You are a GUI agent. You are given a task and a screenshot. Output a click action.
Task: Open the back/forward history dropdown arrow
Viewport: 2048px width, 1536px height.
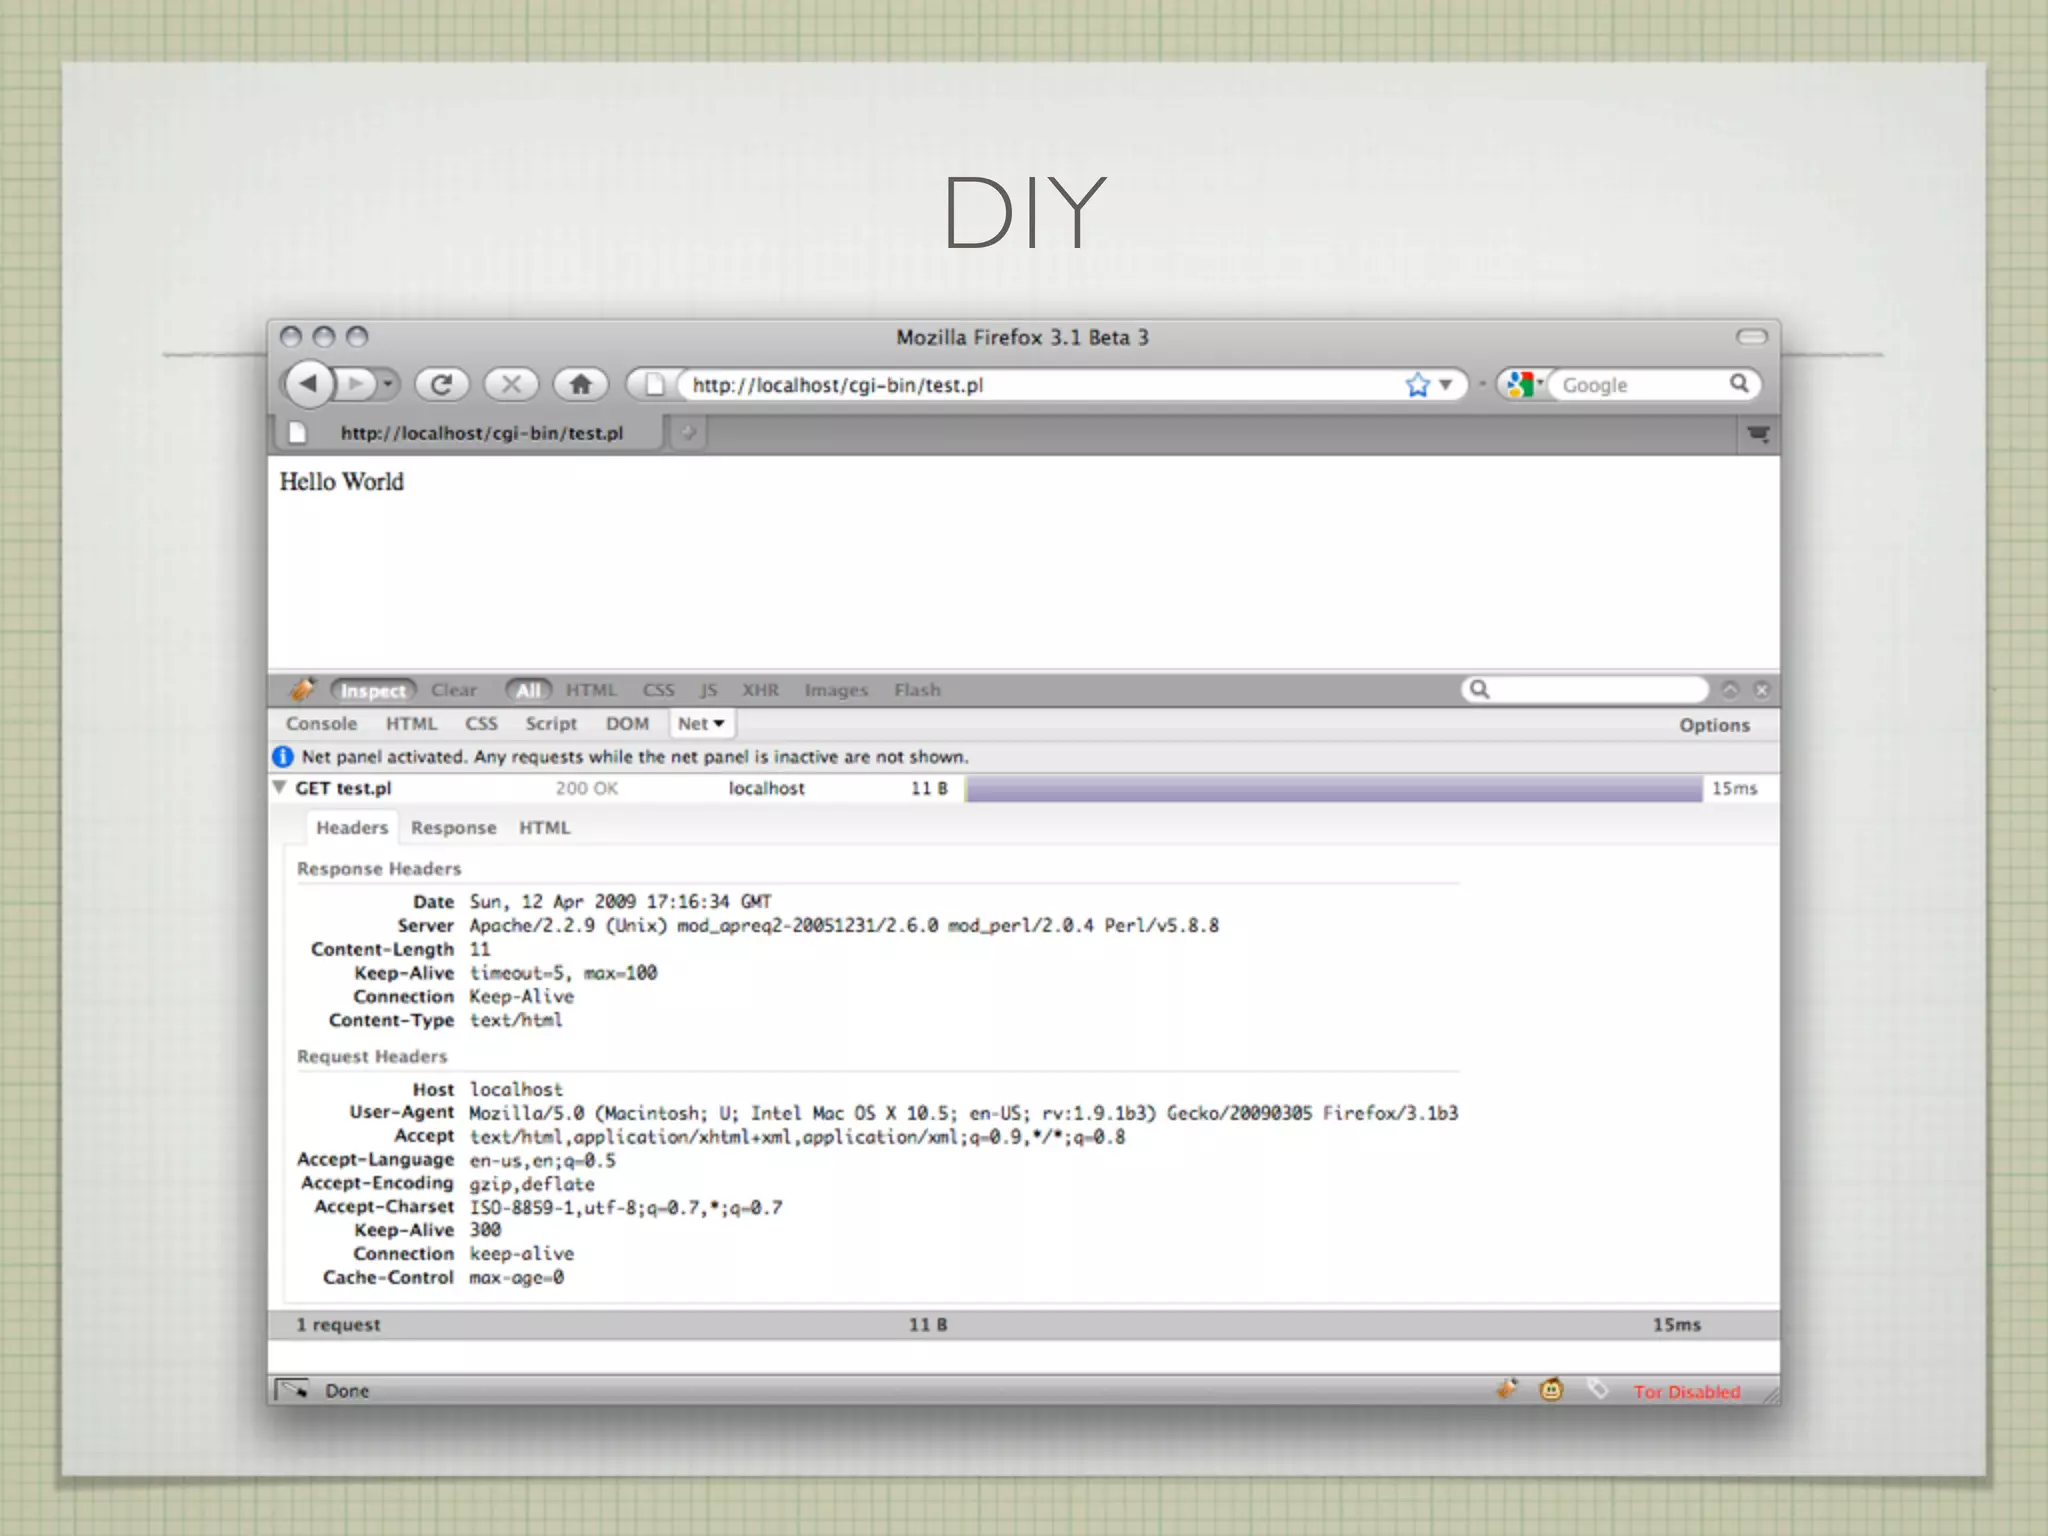[x=388, y=384]
